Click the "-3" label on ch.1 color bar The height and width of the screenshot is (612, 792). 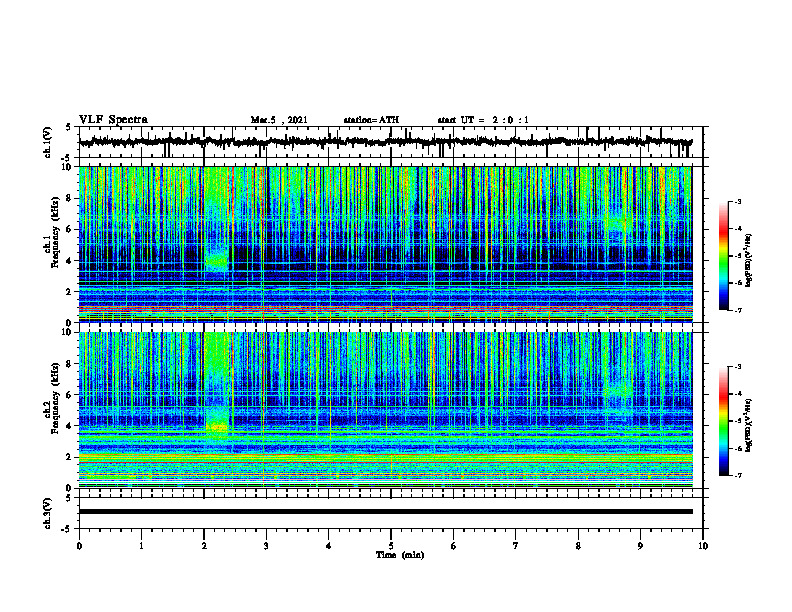click(x=737, y=202)
